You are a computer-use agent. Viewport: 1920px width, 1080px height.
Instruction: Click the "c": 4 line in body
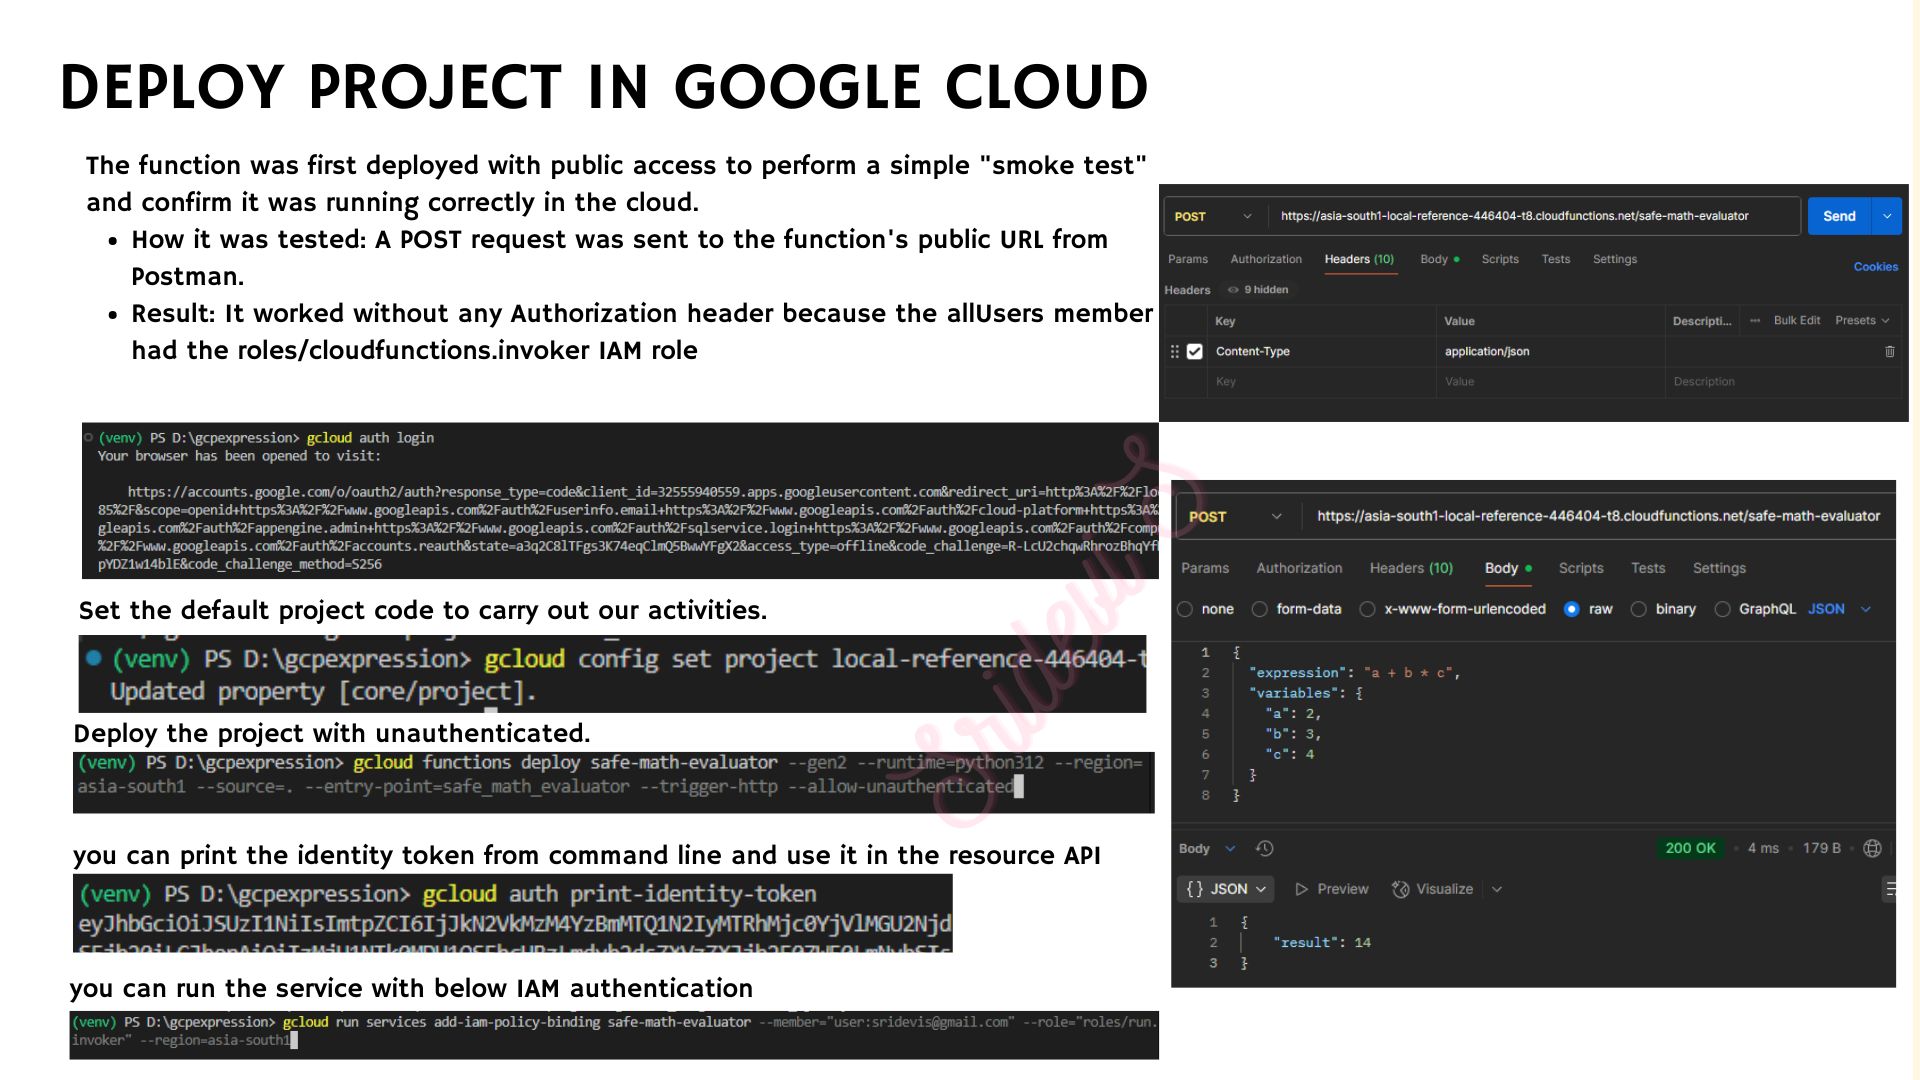click(1290, 755)
